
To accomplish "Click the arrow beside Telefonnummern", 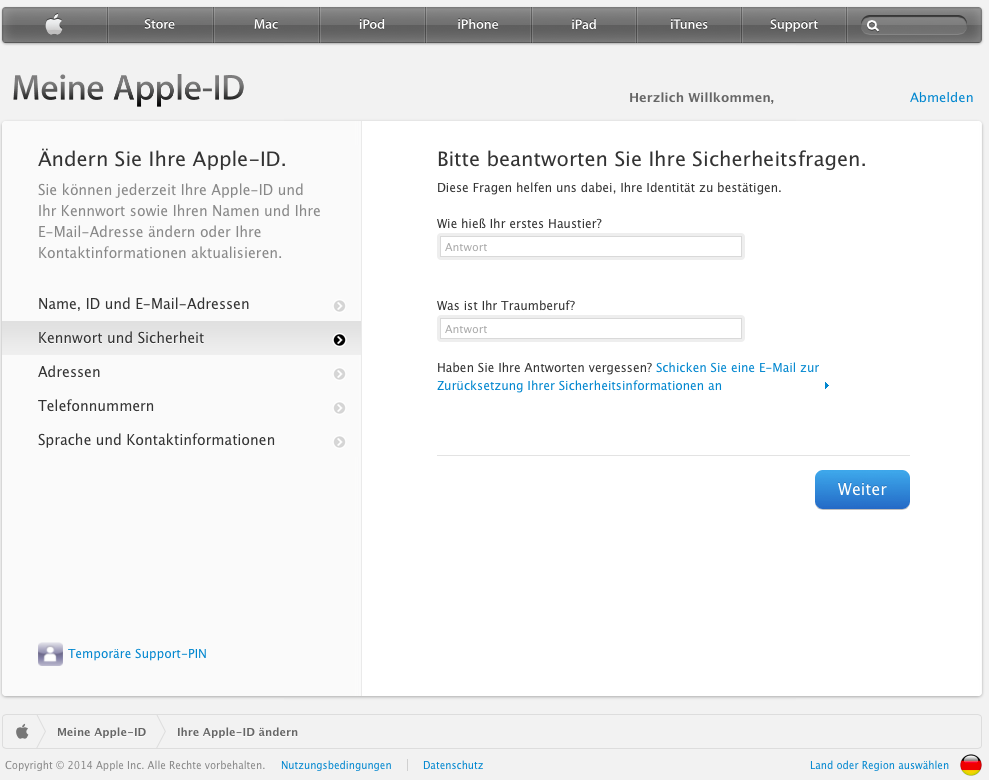I will click(339, 408).
